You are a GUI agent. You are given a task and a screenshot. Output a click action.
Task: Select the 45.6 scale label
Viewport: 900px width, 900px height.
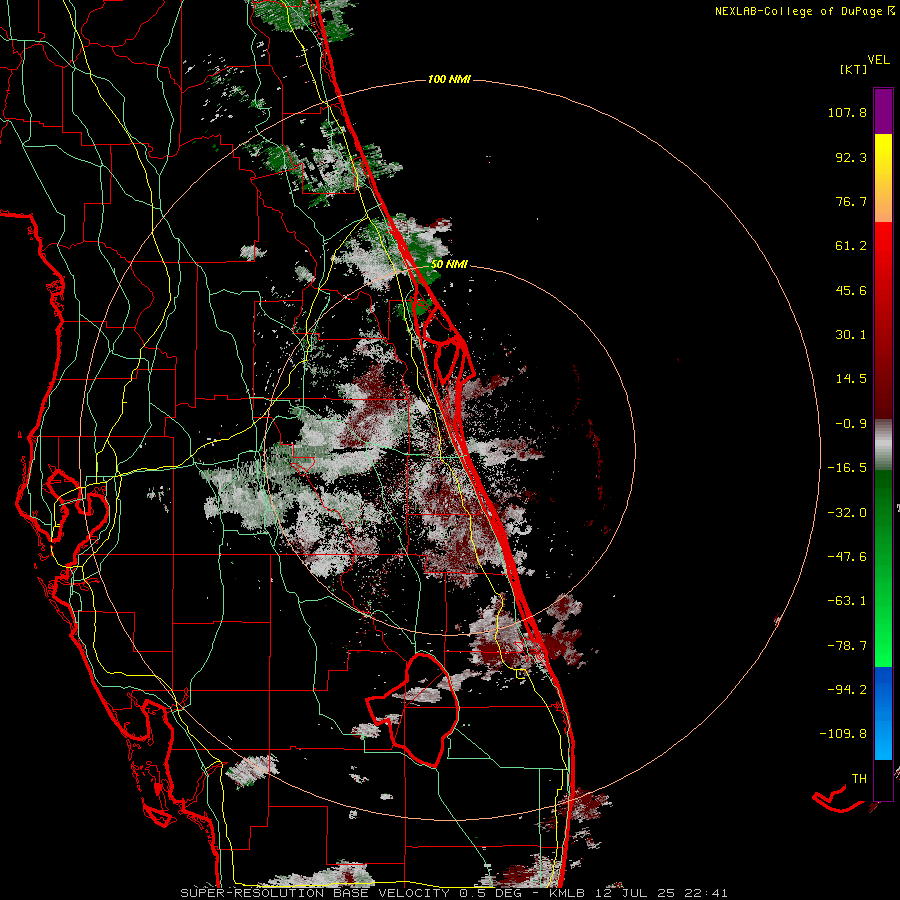tap(851, 290)
